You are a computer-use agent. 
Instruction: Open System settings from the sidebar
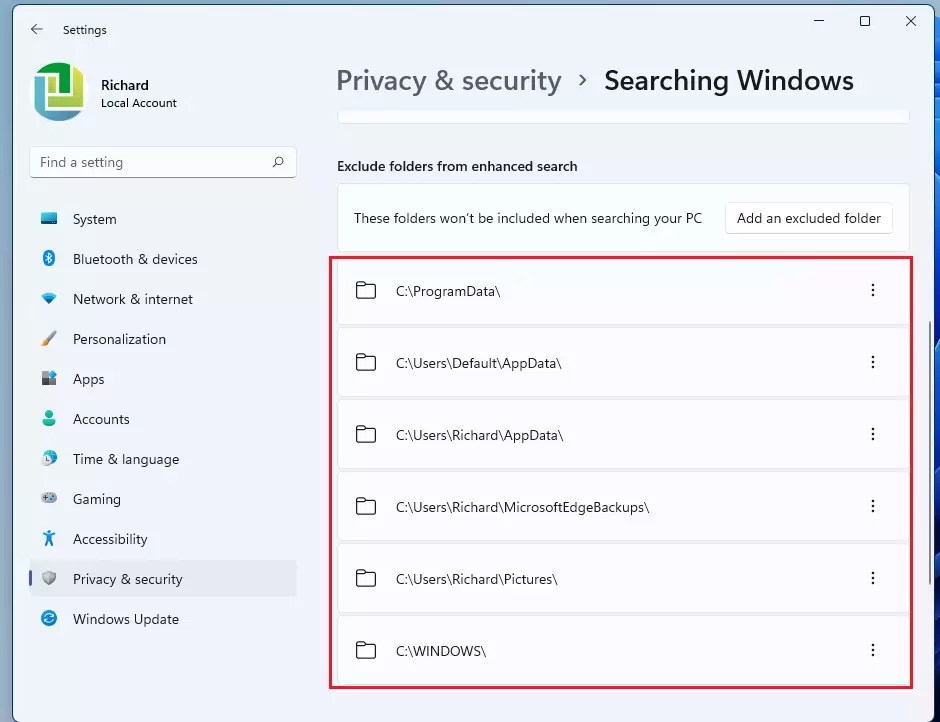click(48, 219)
